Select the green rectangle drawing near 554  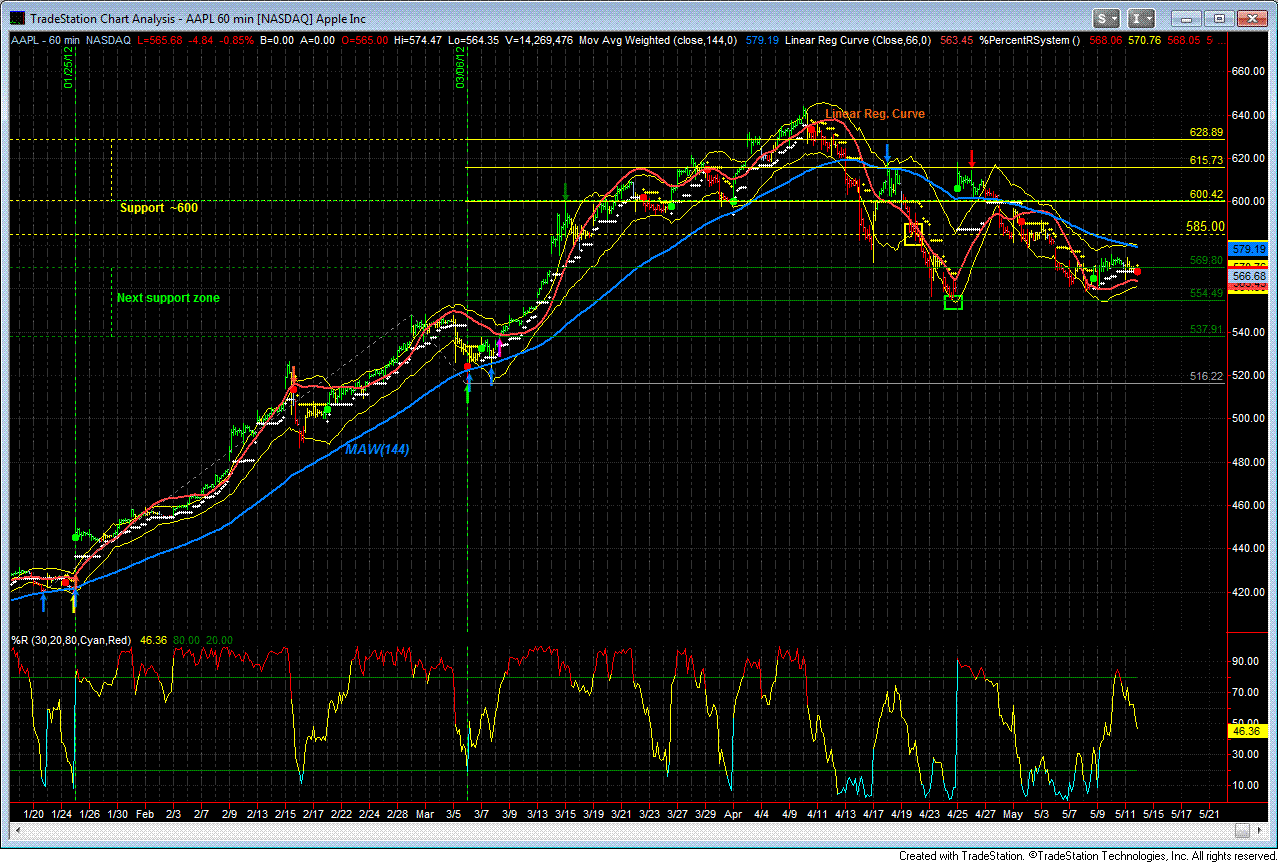point(953,301)
